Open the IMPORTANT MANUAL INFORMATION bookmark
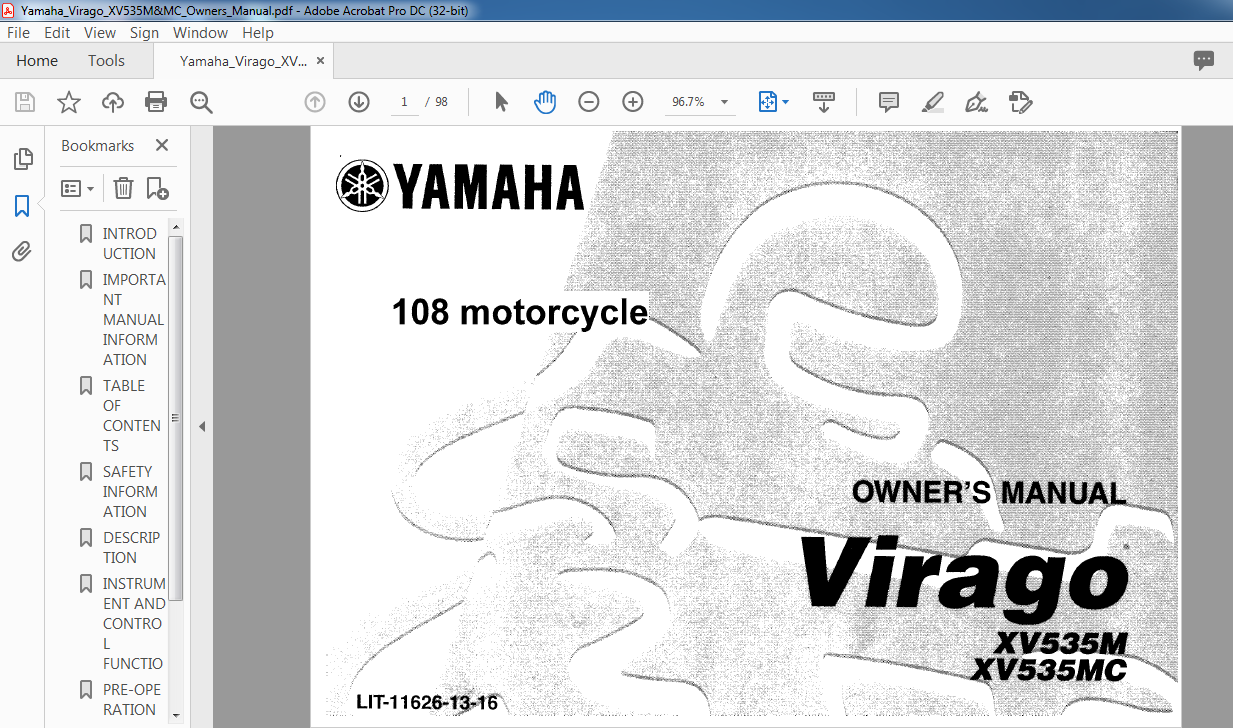1233x728 pixels. click(133, 320)
